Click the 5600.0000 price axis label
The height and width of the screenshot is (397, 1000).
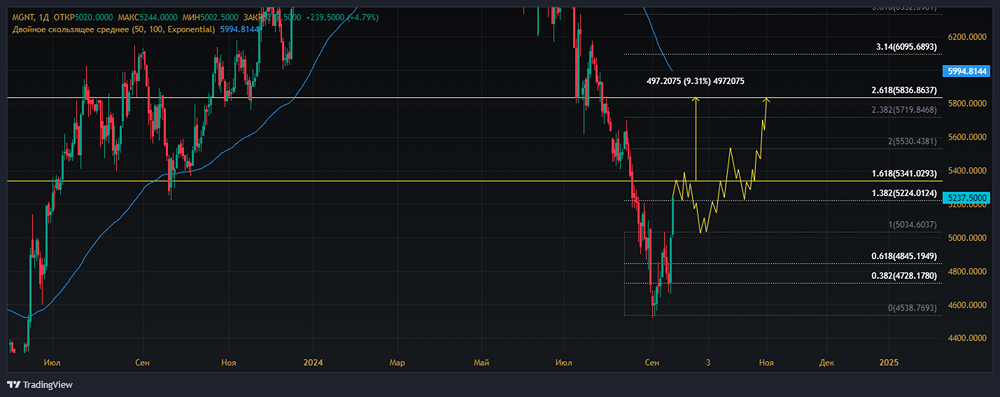(967, 137)
